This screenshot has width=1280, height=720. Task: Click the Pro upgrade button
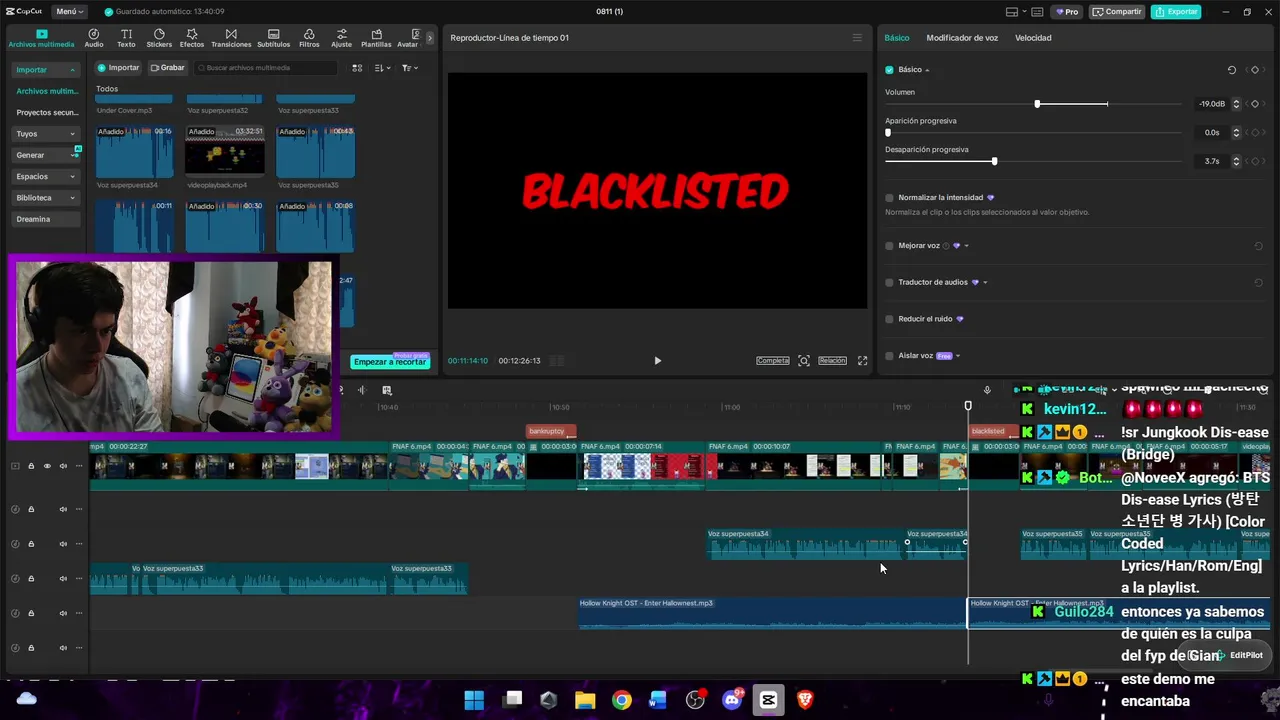1067,12
